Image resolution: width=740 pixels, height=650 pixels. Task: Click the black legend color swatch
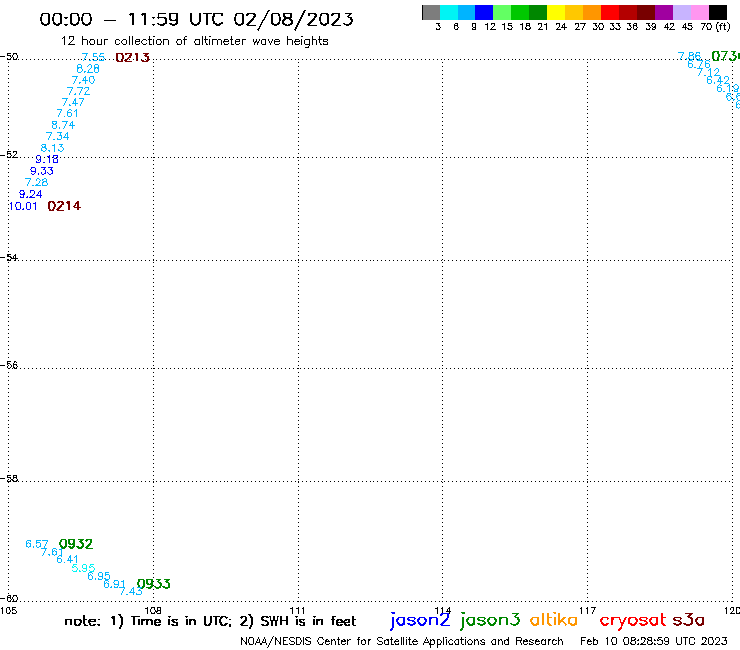(717, 12)
